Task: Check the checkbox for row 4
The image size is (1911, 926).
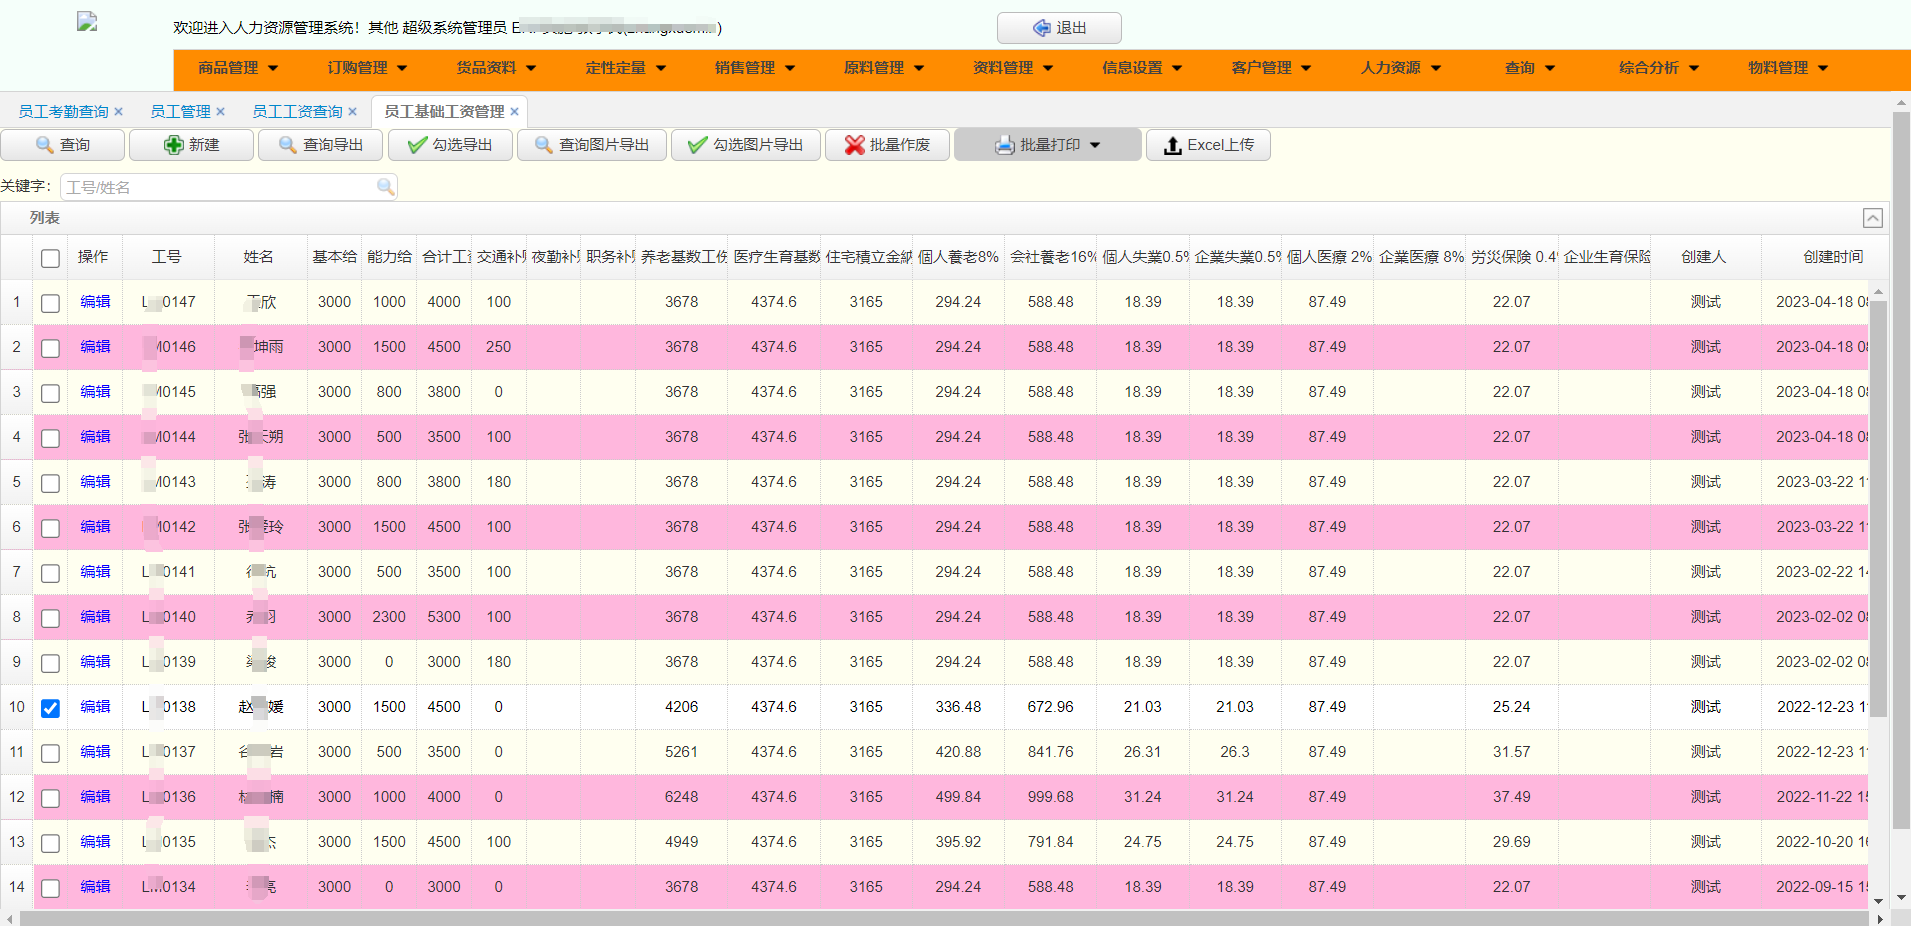Action: 50,438
